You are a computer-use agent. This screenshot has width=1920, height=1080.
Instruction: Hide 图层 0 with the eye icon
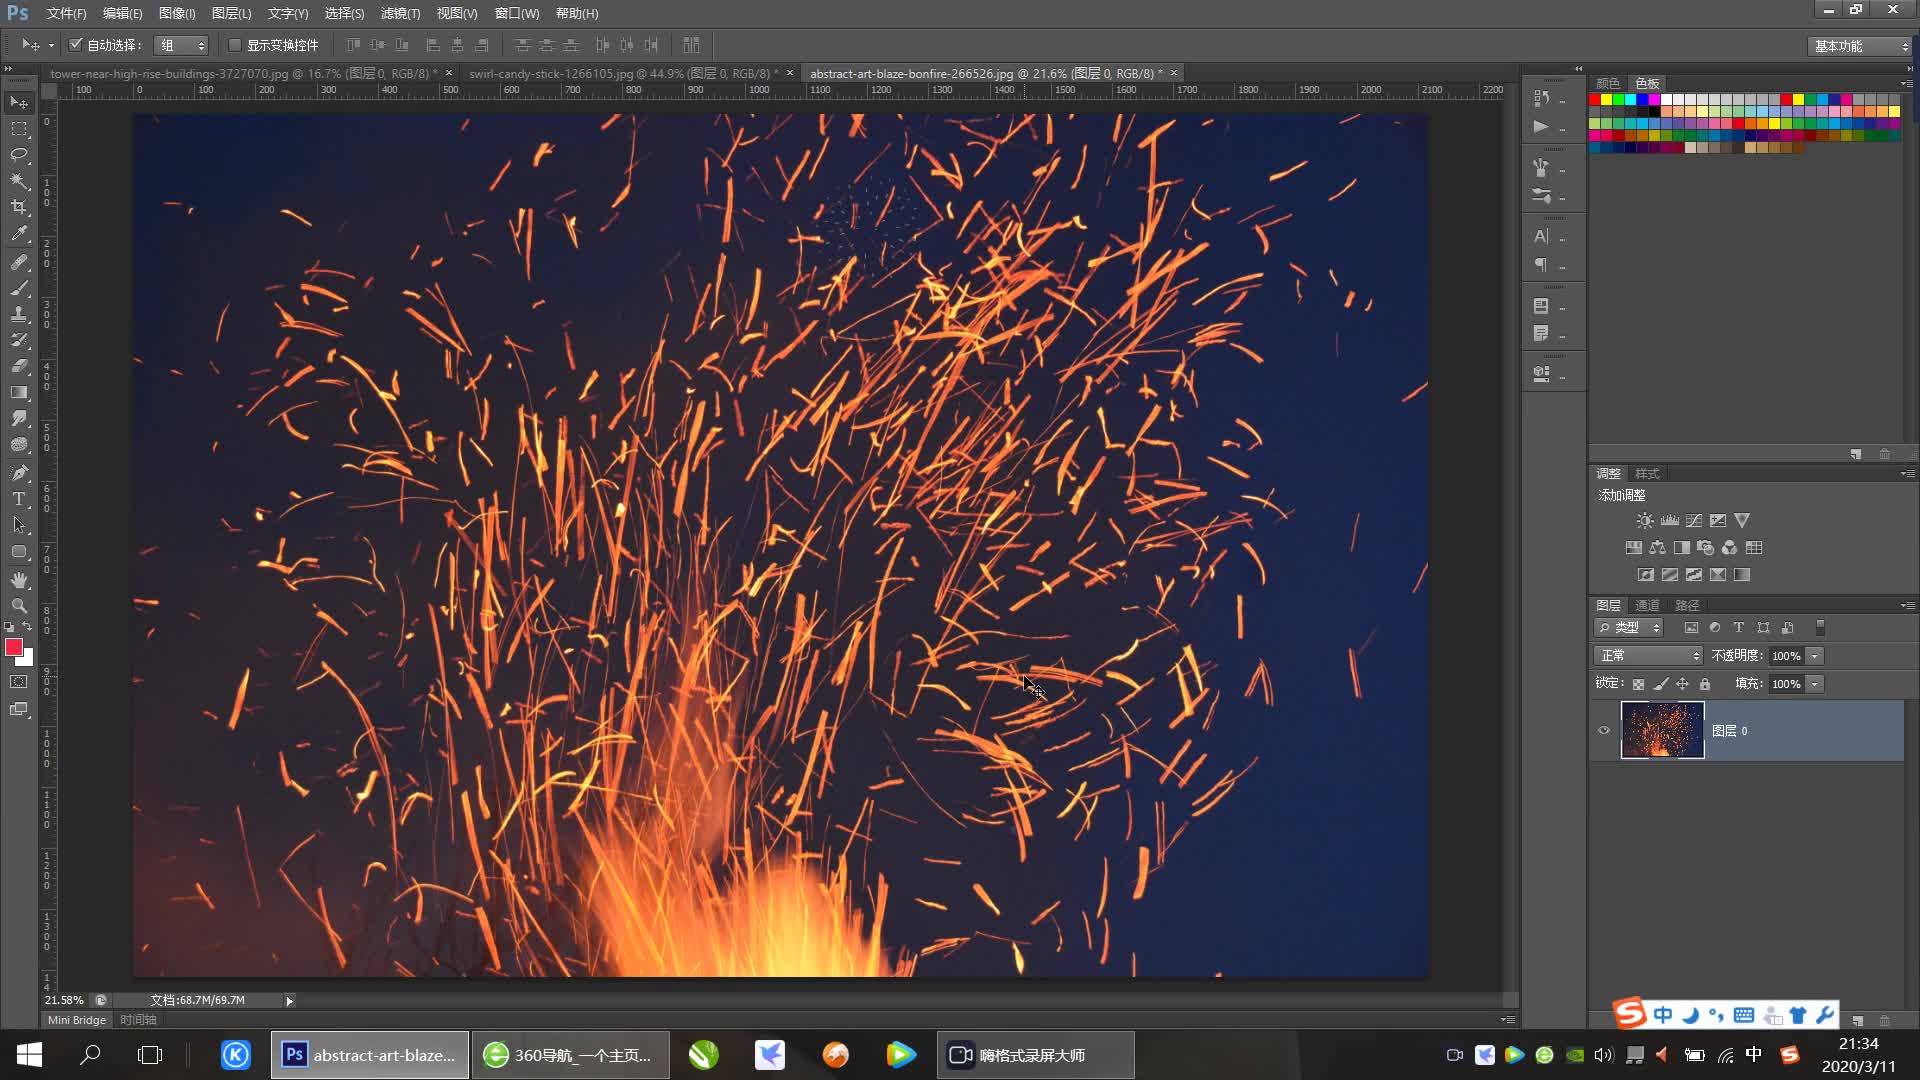coord(1604,731)
